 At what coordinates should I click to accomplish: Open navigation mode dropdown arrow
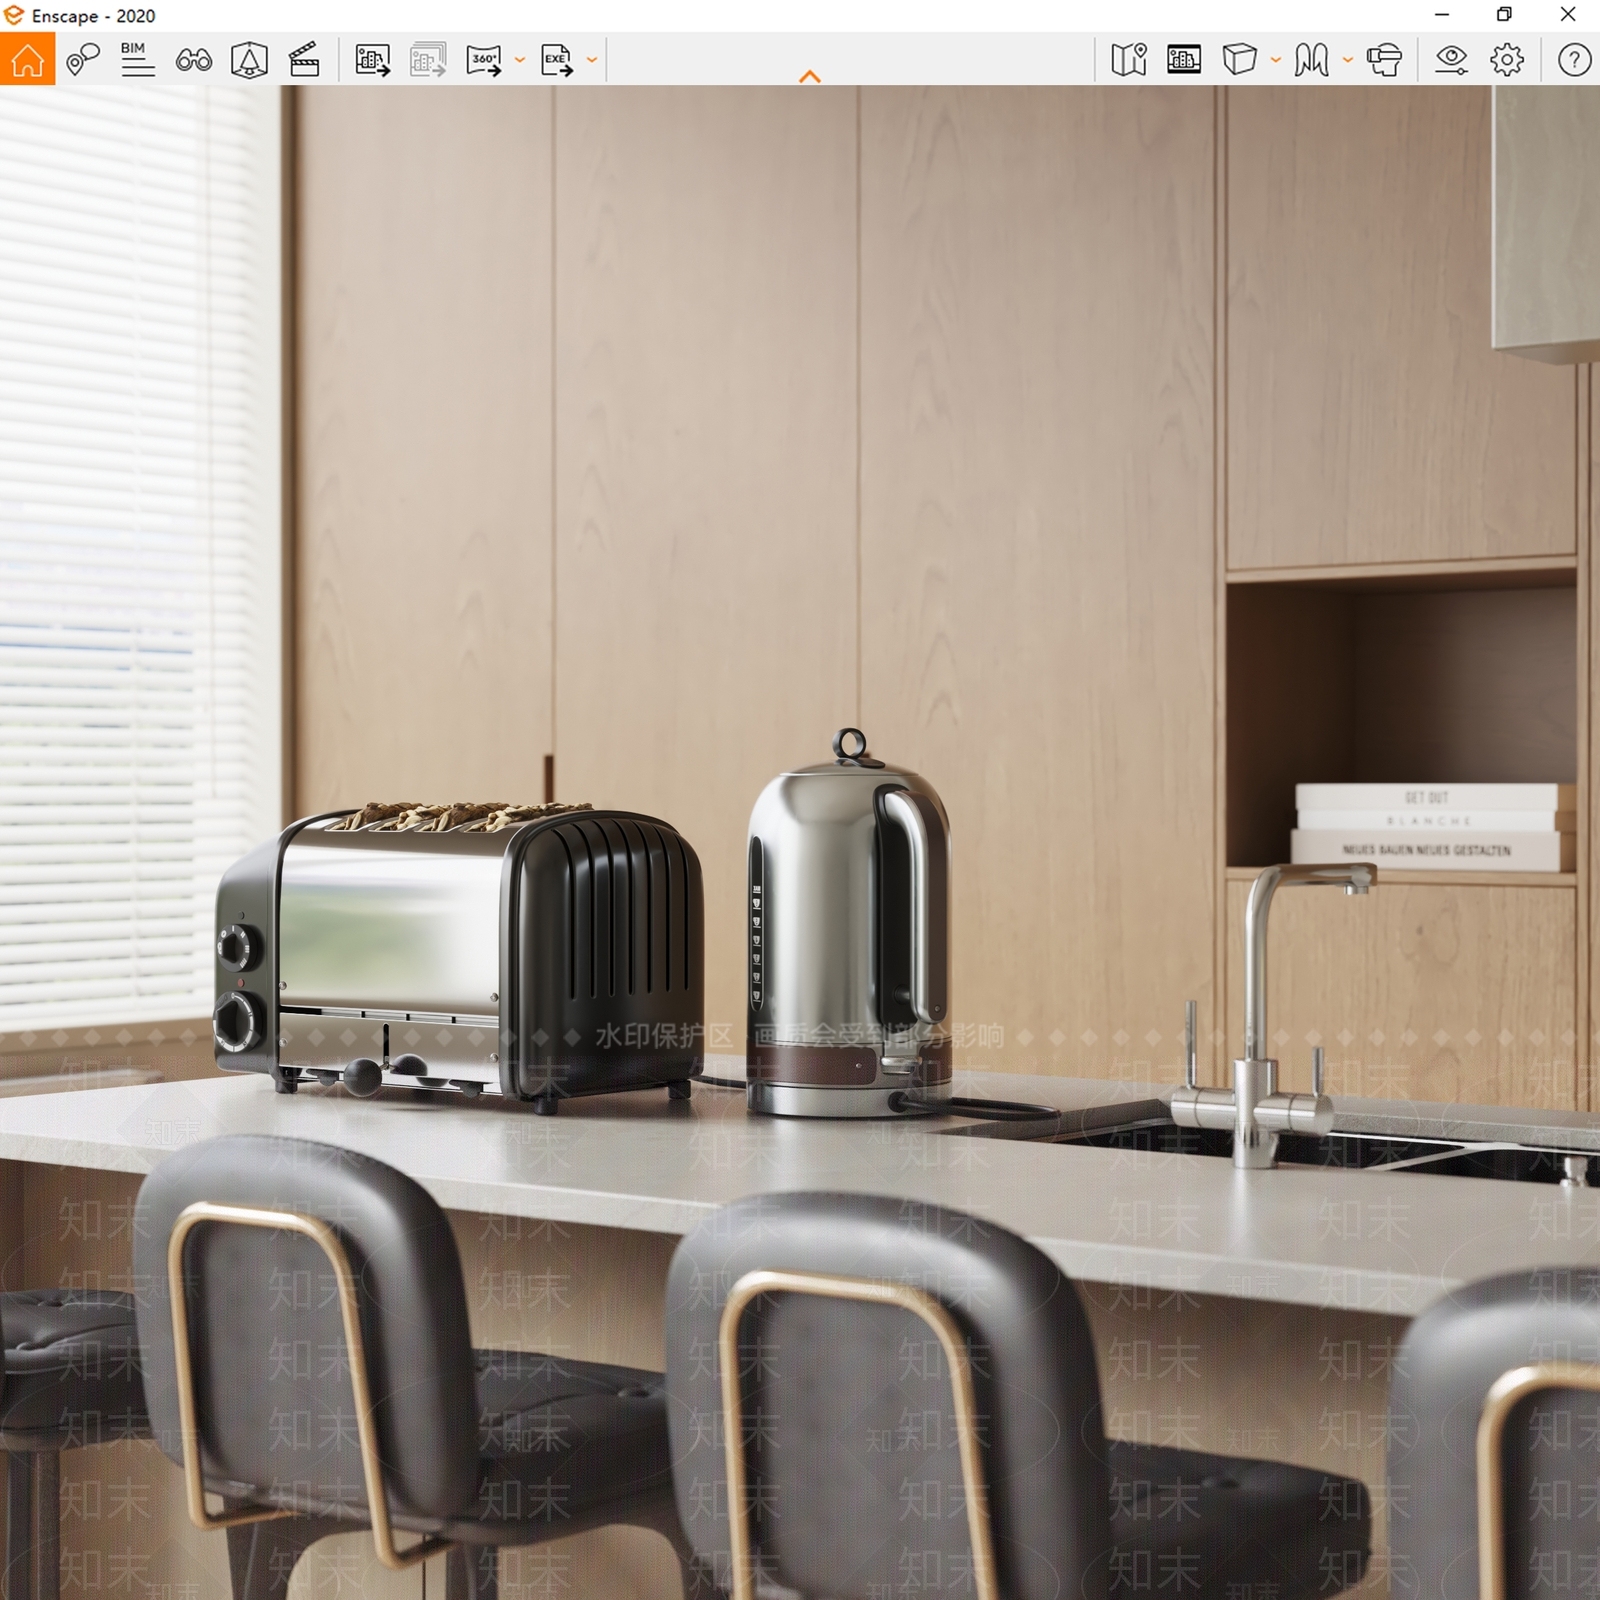click(x=1347, y=60)
